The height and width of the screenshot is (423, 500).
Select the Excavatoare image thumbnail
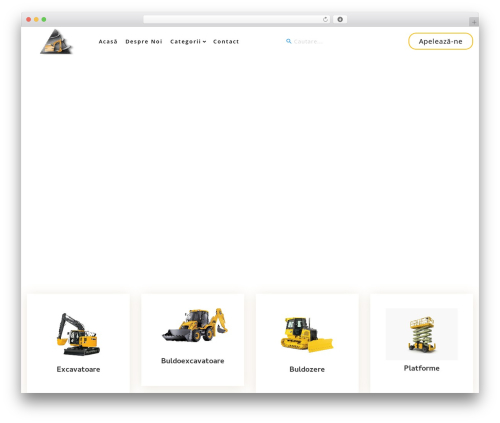pos(78,334)
